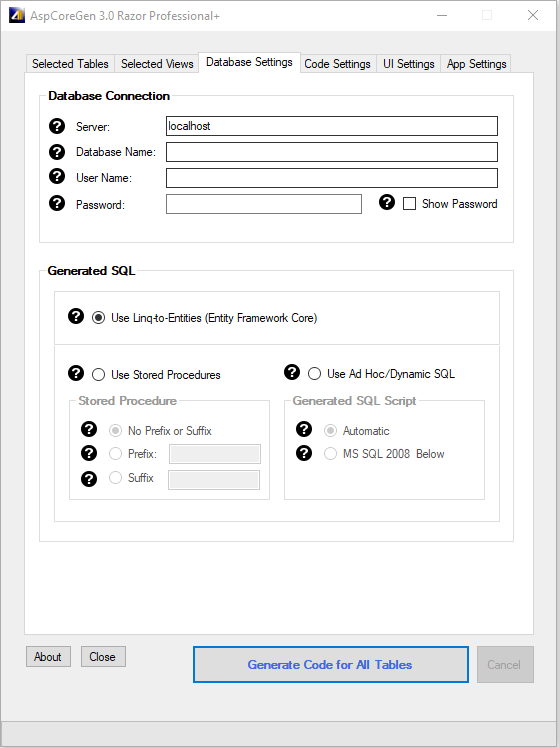559x748 pixels.
Task: Focus the User Name text field
Action: point(331,178)
